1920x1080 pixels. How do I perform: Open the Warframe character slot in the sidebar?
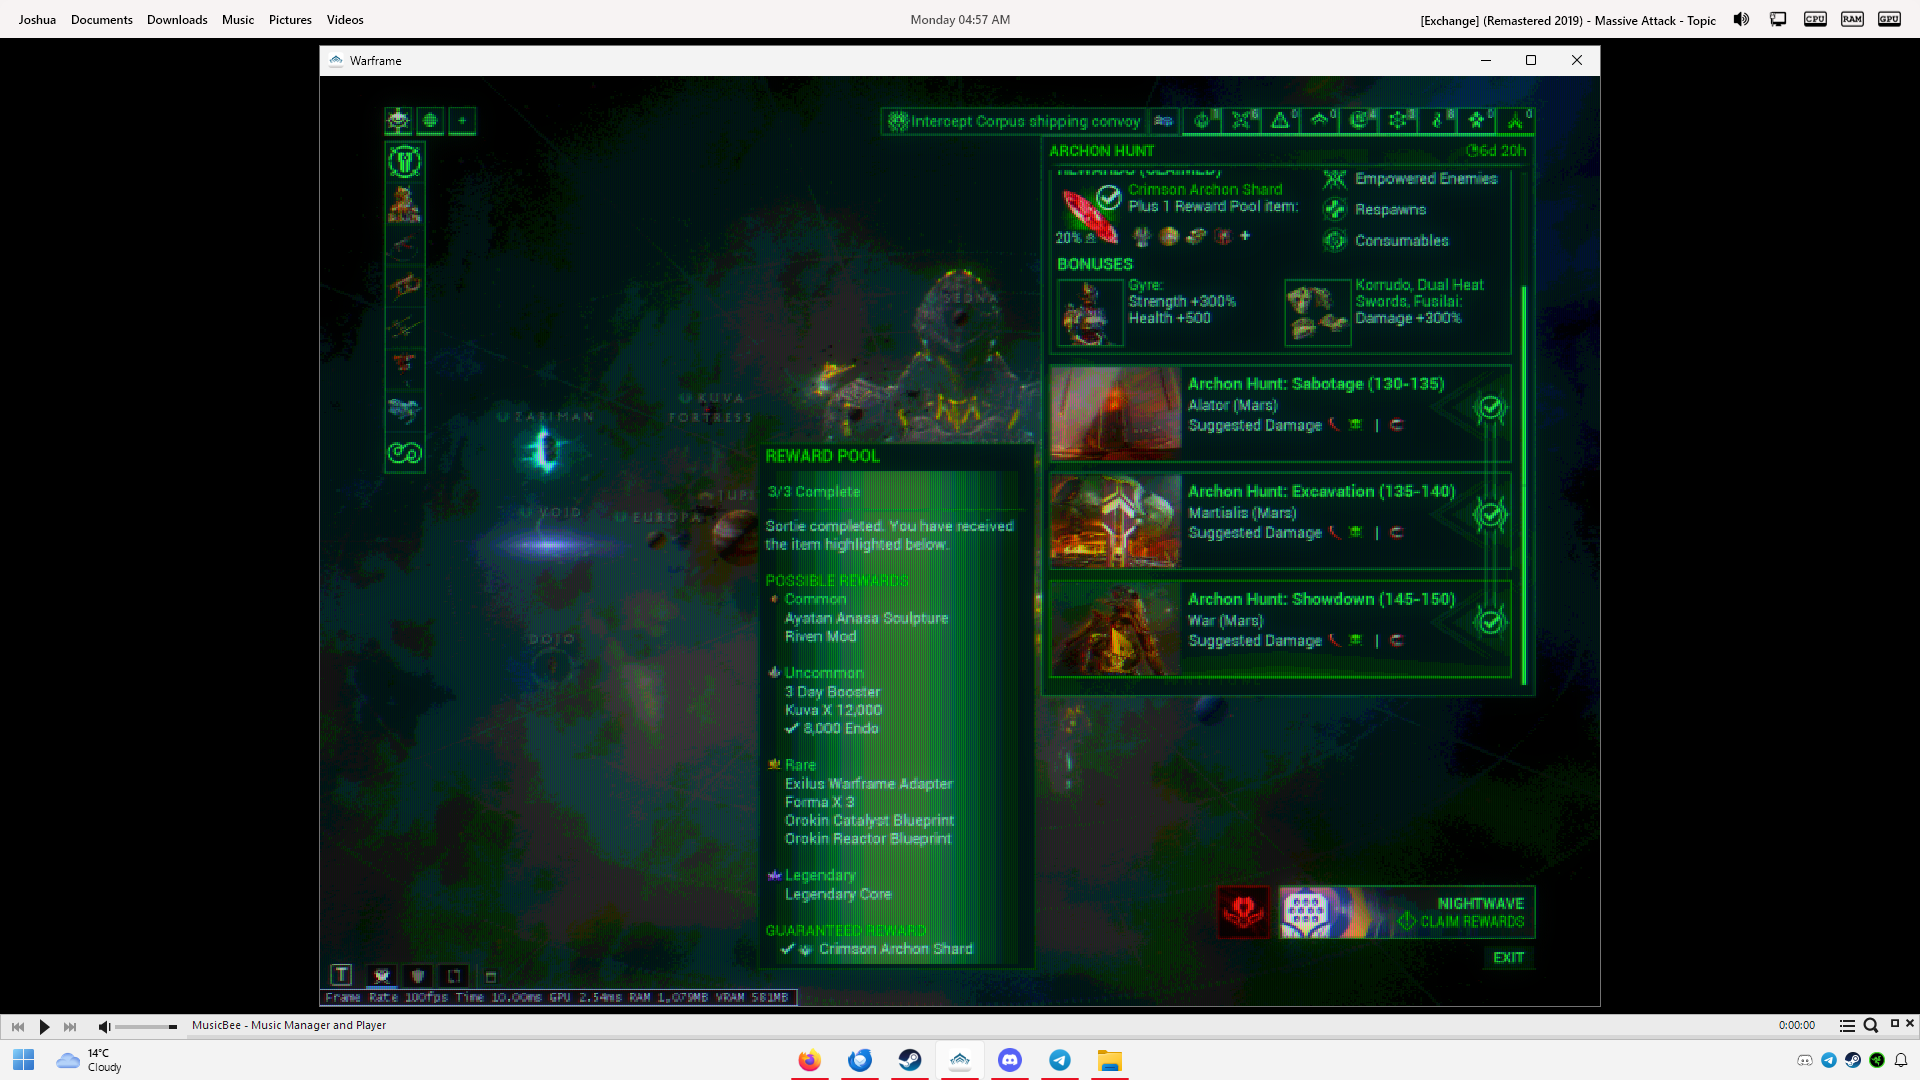point(404,203)
